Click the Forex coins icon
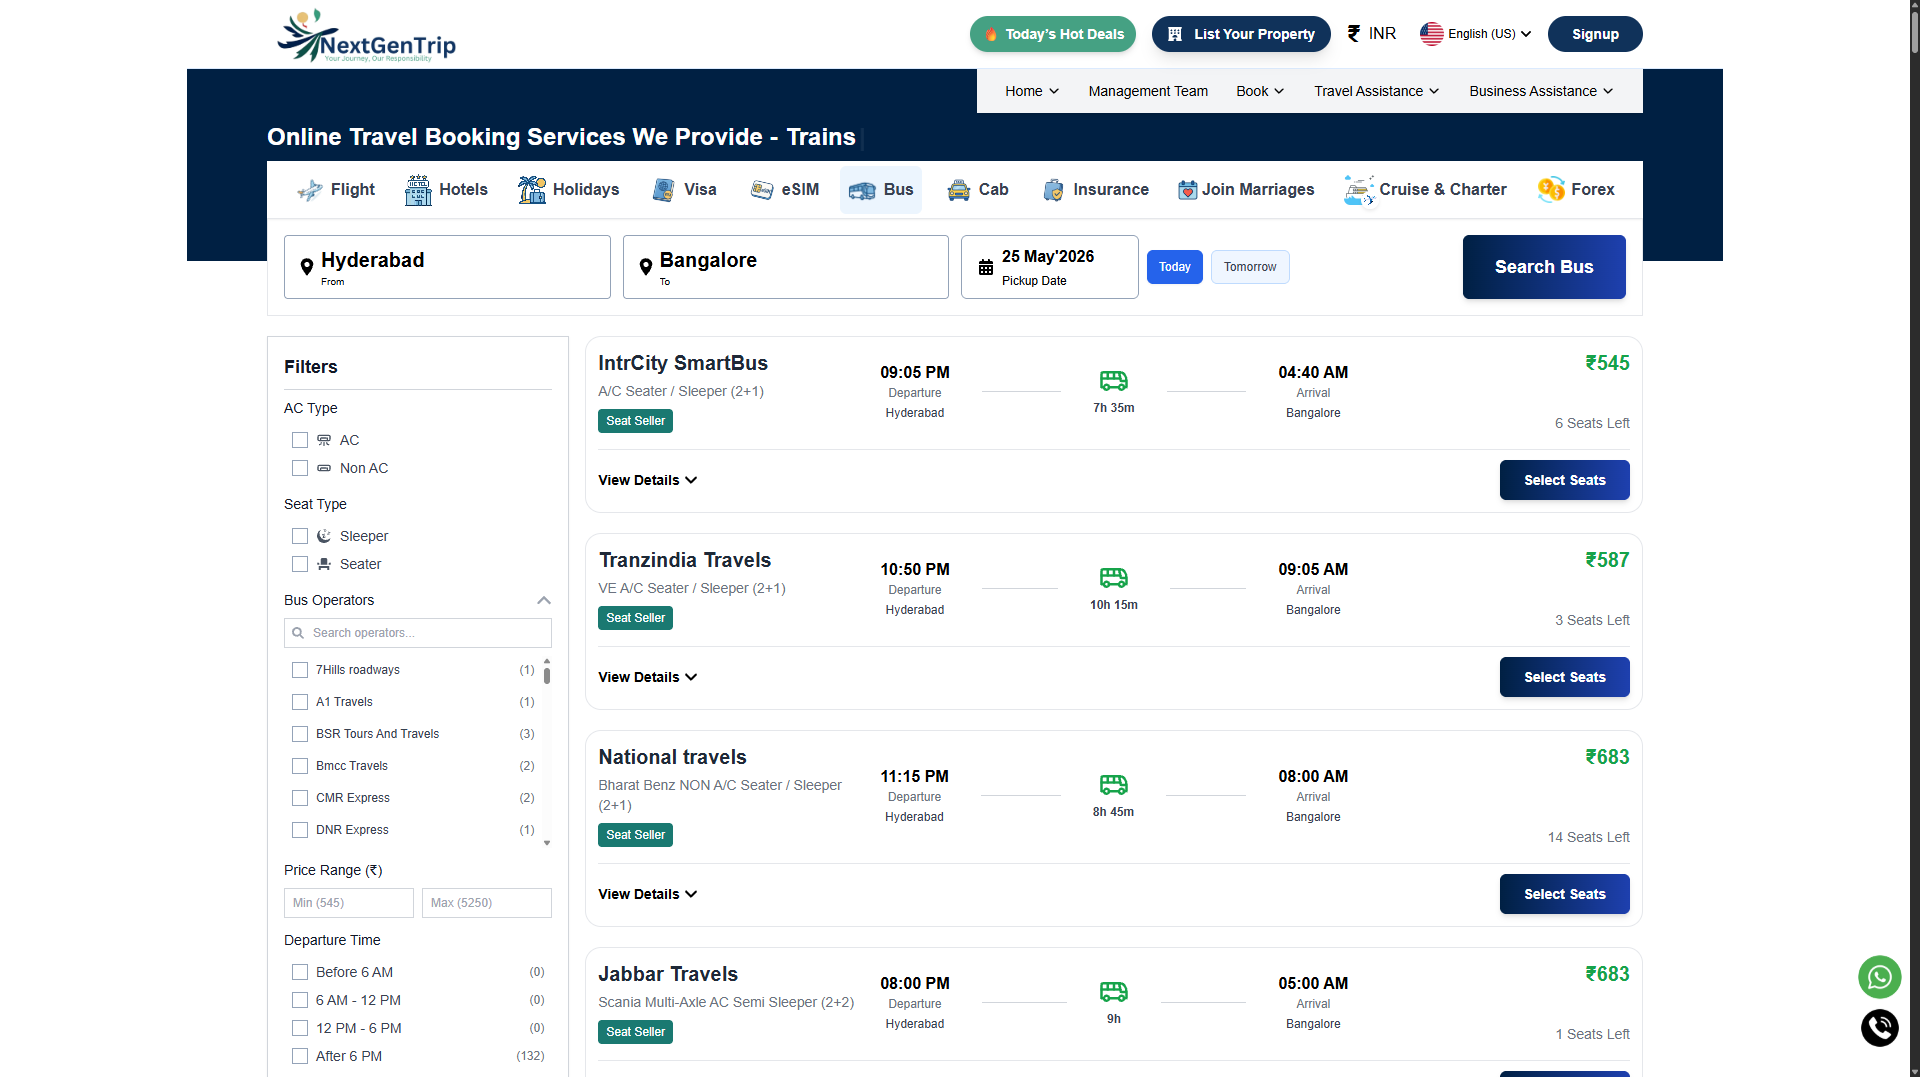The image size is (1920, 1077). pos(1551,190)
